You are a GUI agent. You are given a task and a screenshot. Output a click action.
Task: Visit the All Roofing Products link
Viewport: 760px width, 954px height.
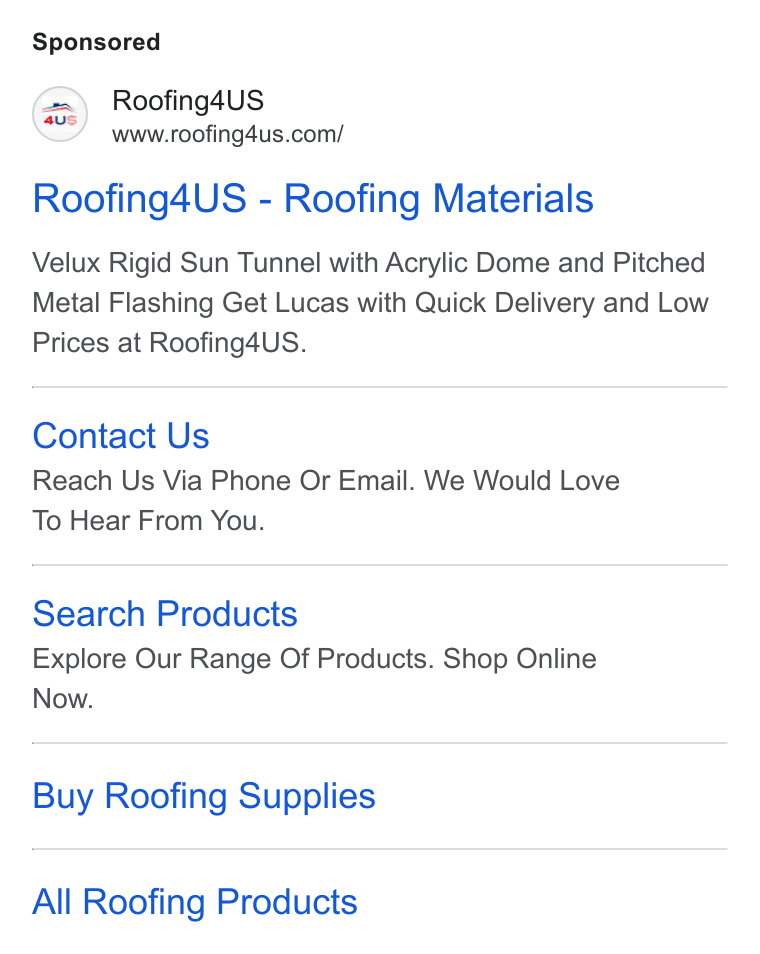pyautogui.click(x=195, y=902)
